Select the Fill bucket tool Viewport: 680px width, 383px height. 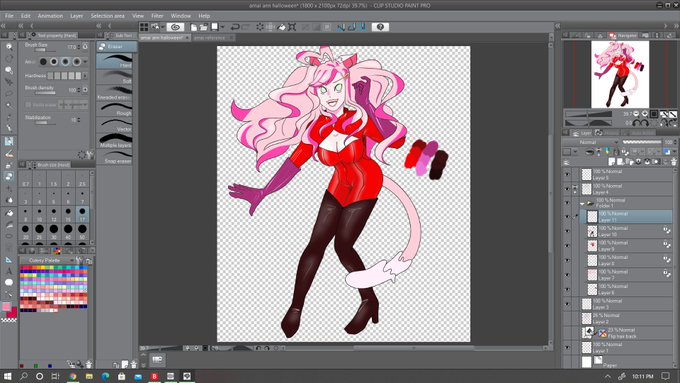tap(9, 213)
